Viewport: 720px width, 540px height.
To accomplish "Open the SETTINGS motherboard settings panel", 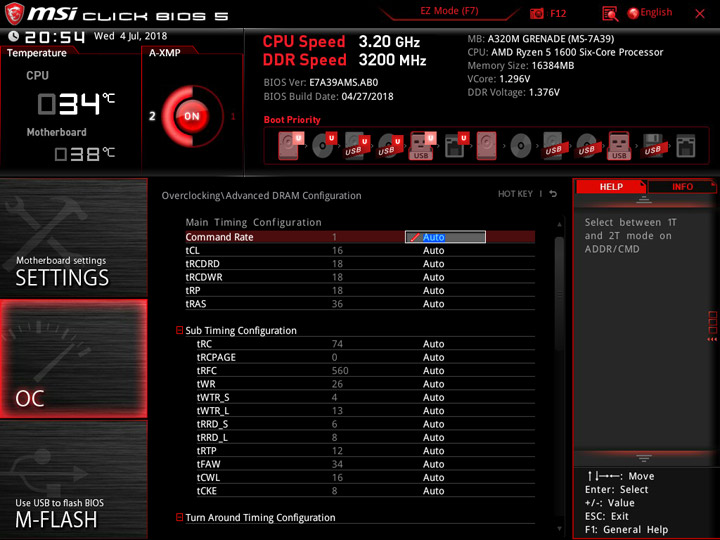I will (x=73, y=237).
